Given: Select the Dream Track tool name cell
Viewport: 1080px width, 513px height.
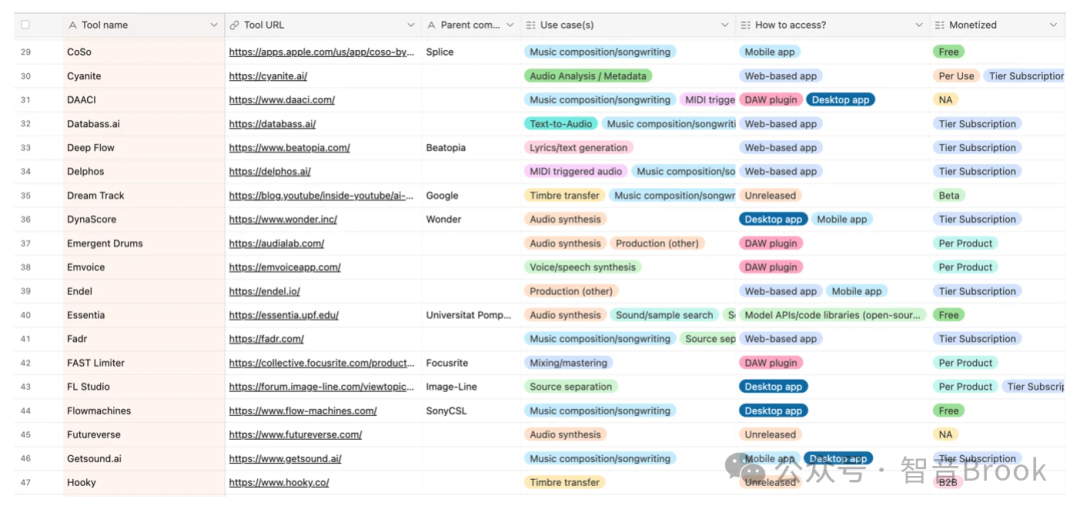Looking at the screenshot, I should [x=144, y=196].
